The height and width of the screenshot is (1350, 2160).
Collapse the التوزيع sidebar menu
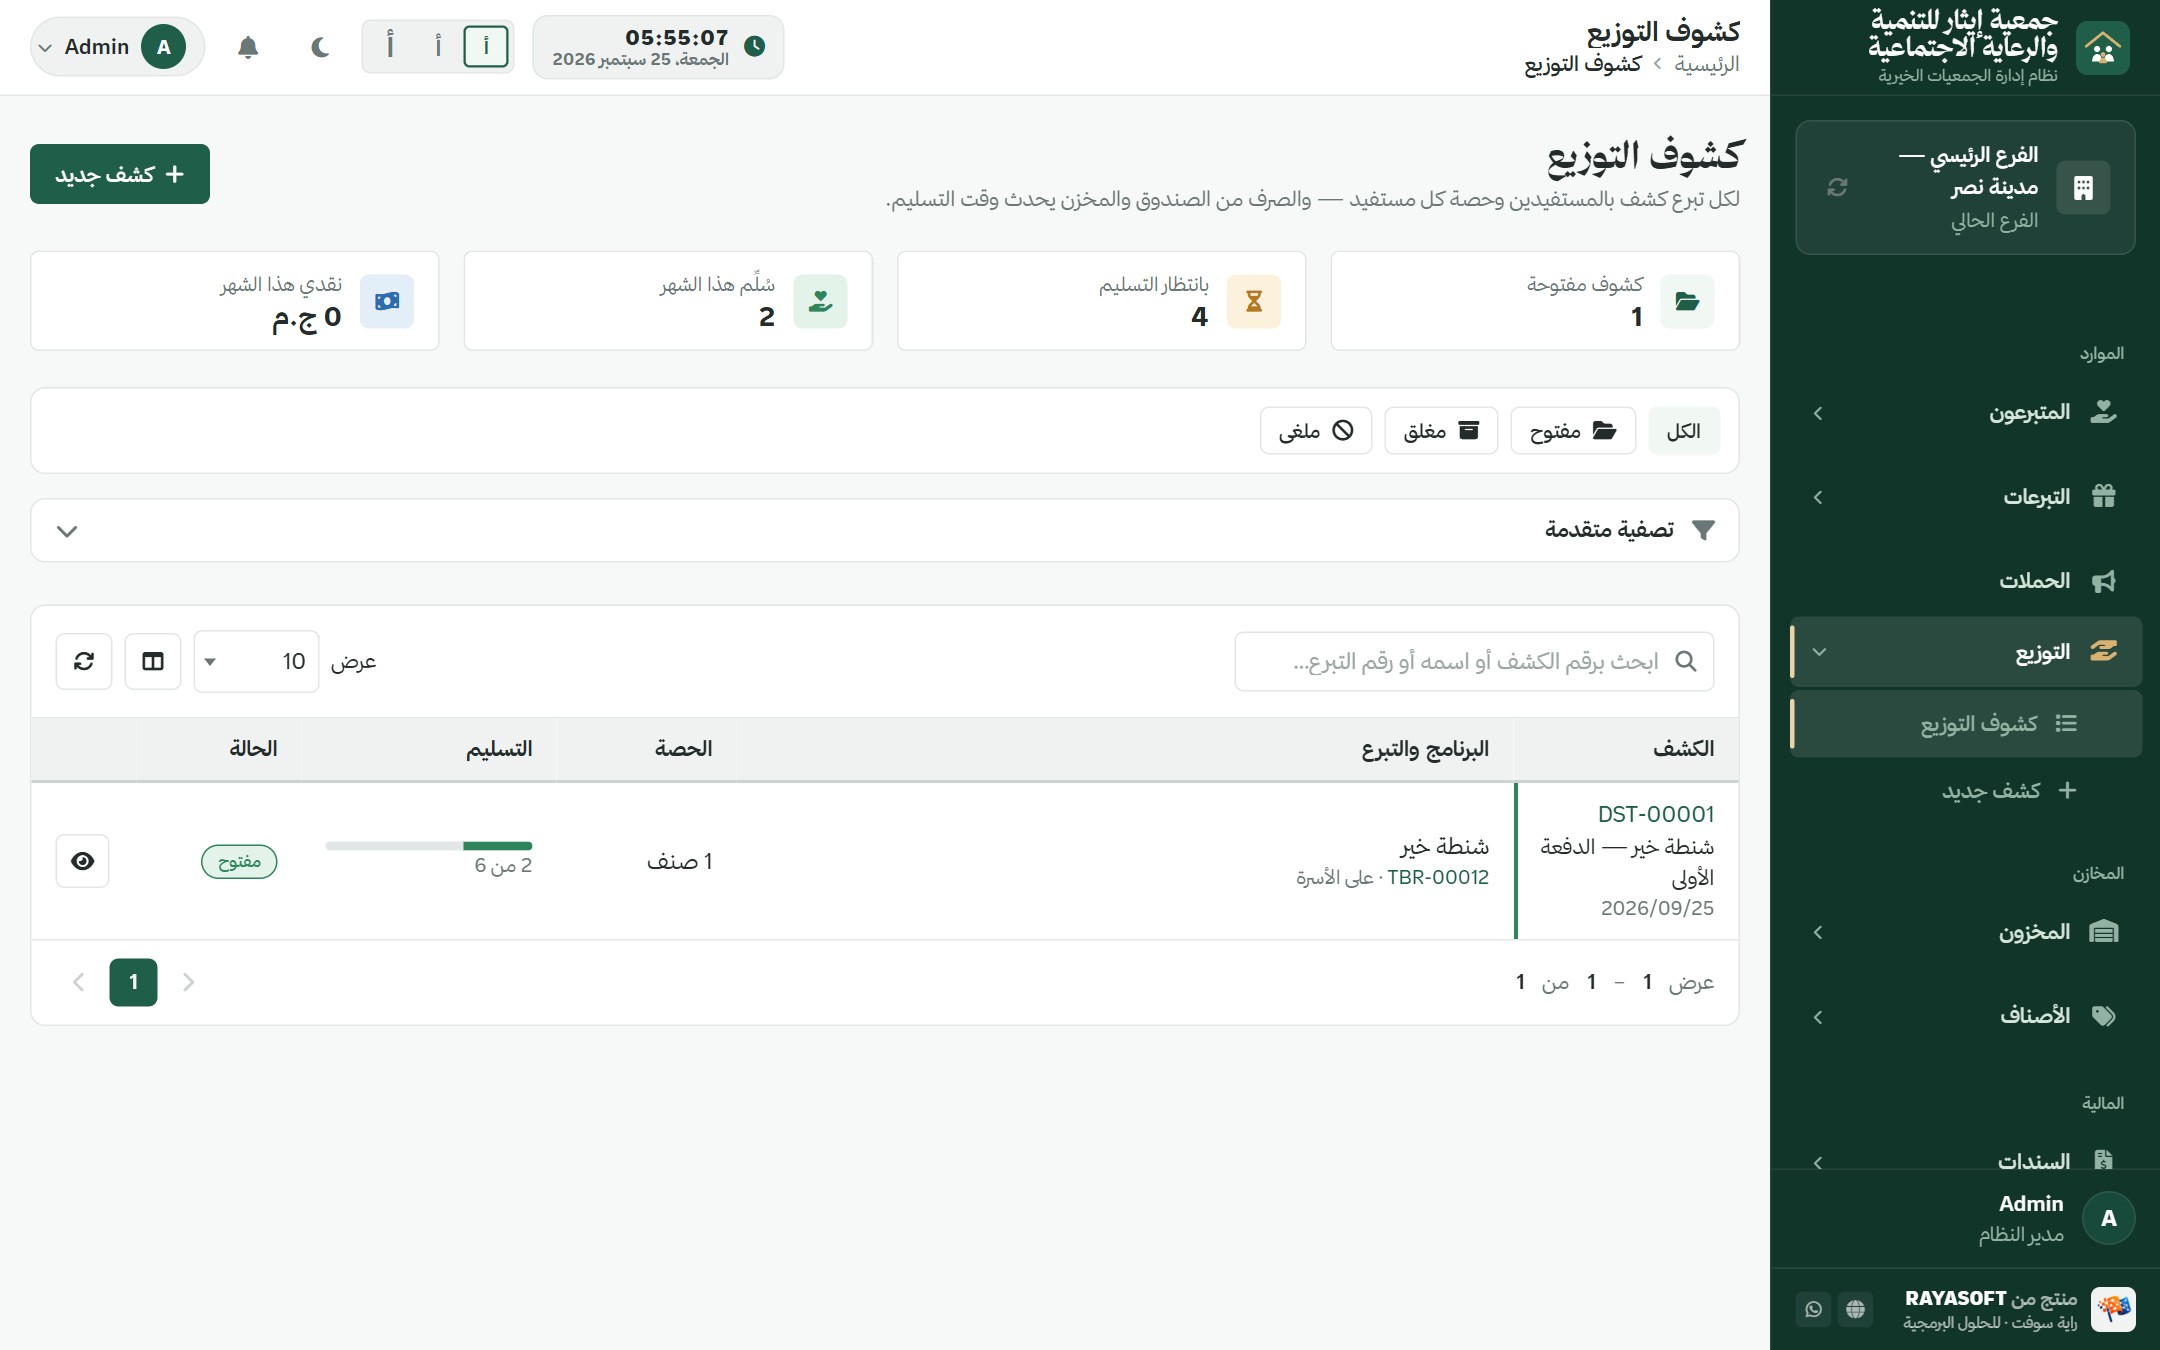[x=1966, y=652]
